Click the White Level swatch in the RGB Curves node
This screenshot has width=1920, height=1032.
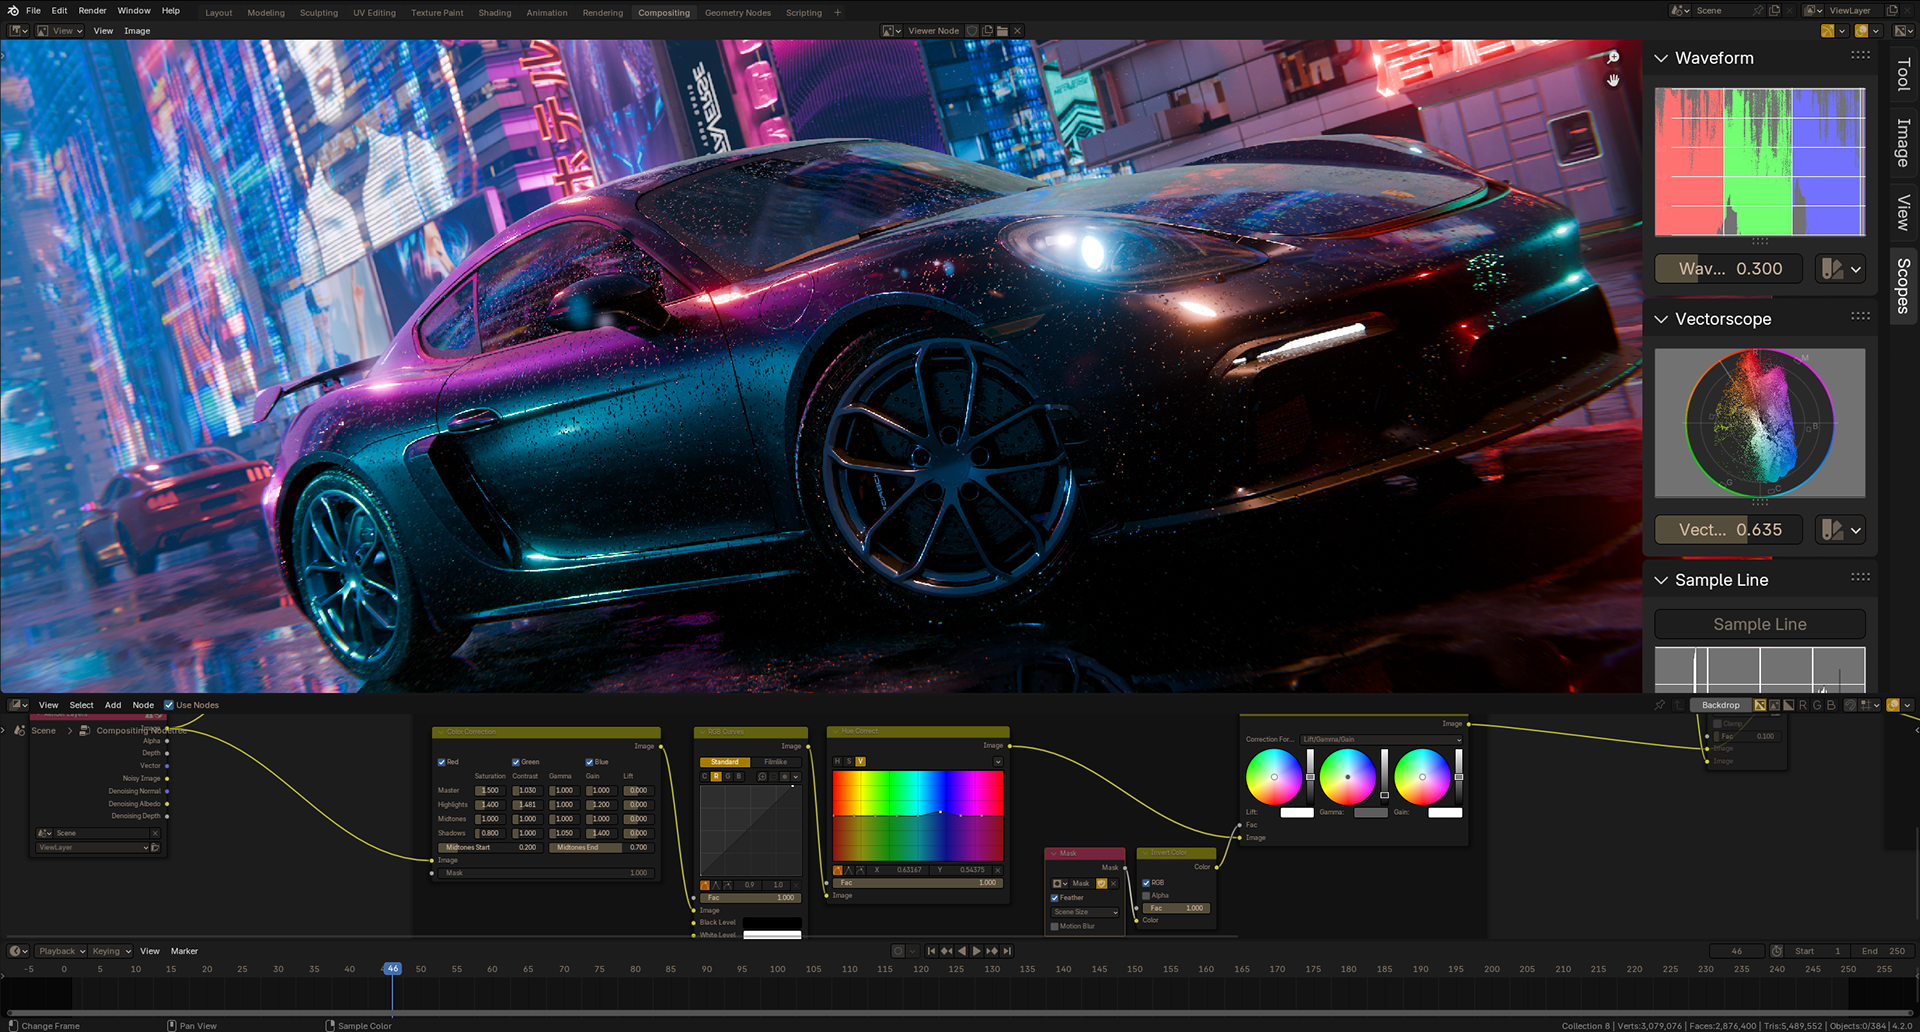[772, 935]
